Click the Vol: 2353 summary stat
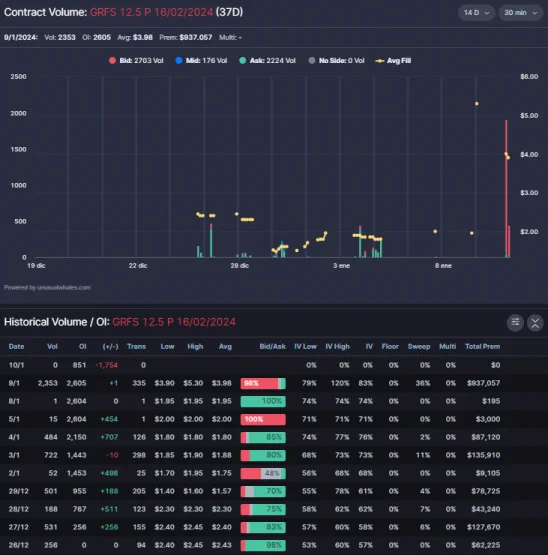The width and height of the screenshot is (548, 555). (x=60, y=38)
